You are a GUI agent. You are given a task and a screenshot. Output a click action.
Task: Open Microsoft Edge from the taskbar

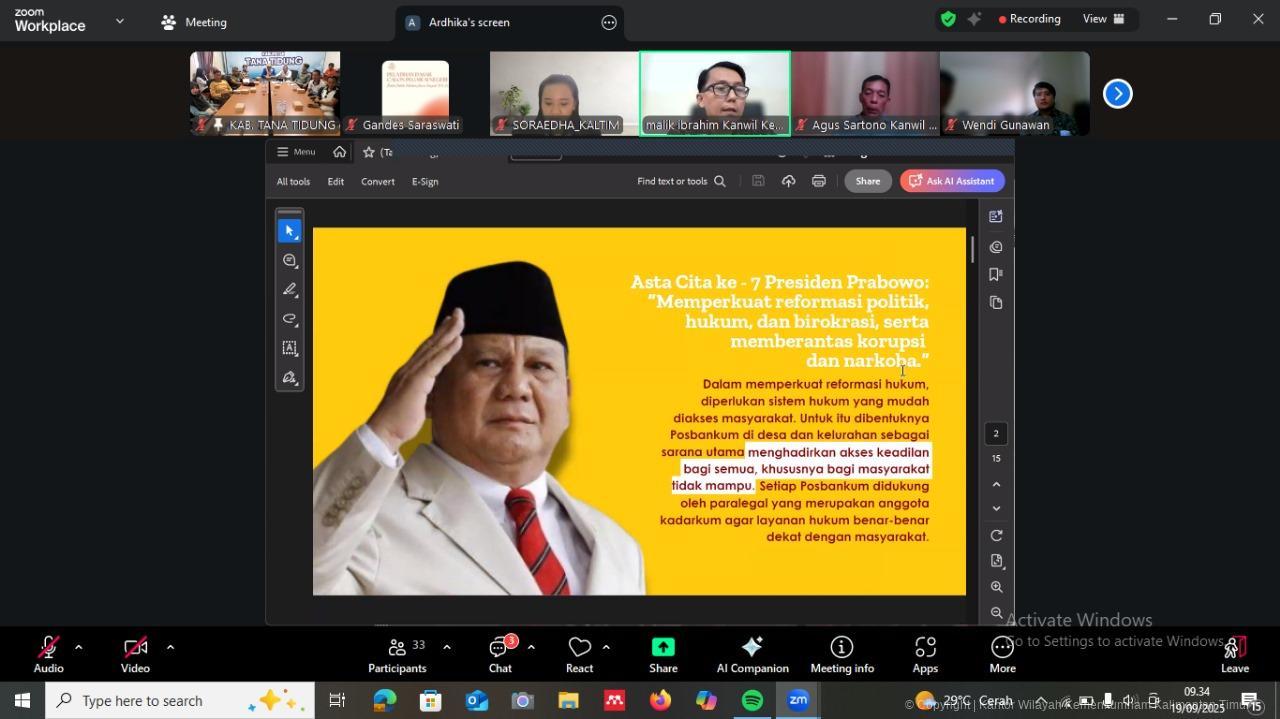click(384, 700)
